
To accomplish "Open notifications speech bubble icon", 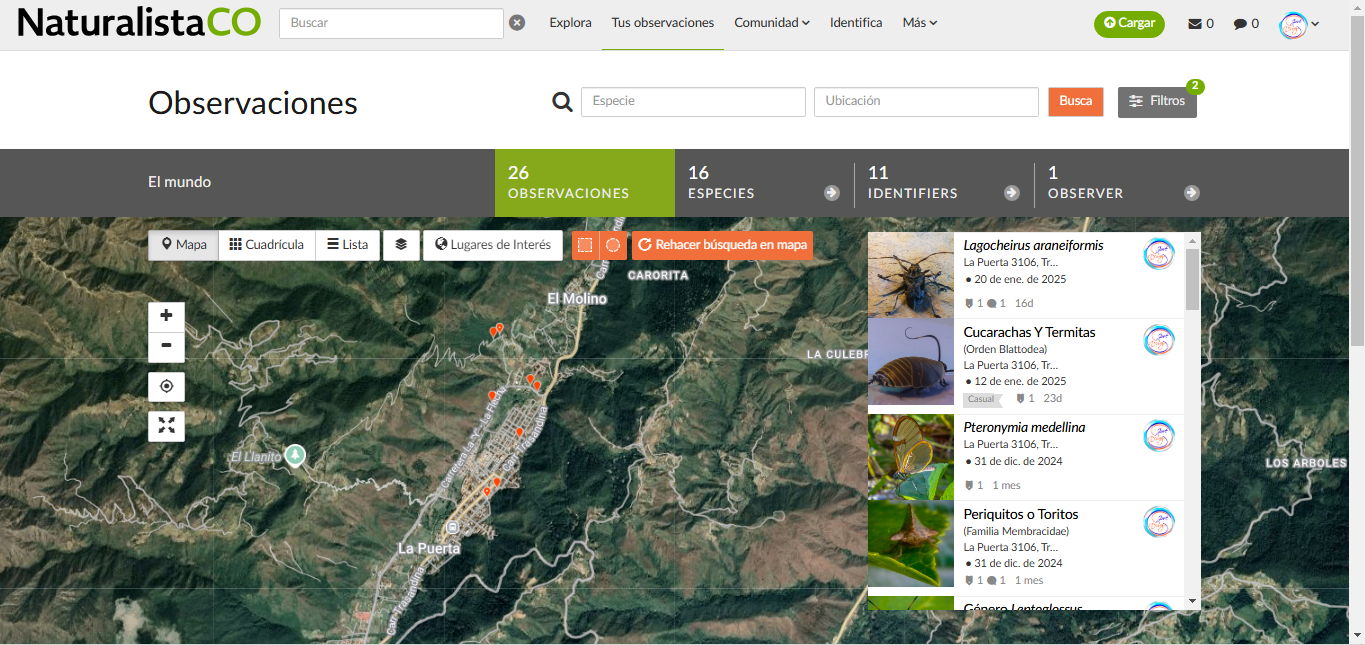I will [x=1240, y=24].
